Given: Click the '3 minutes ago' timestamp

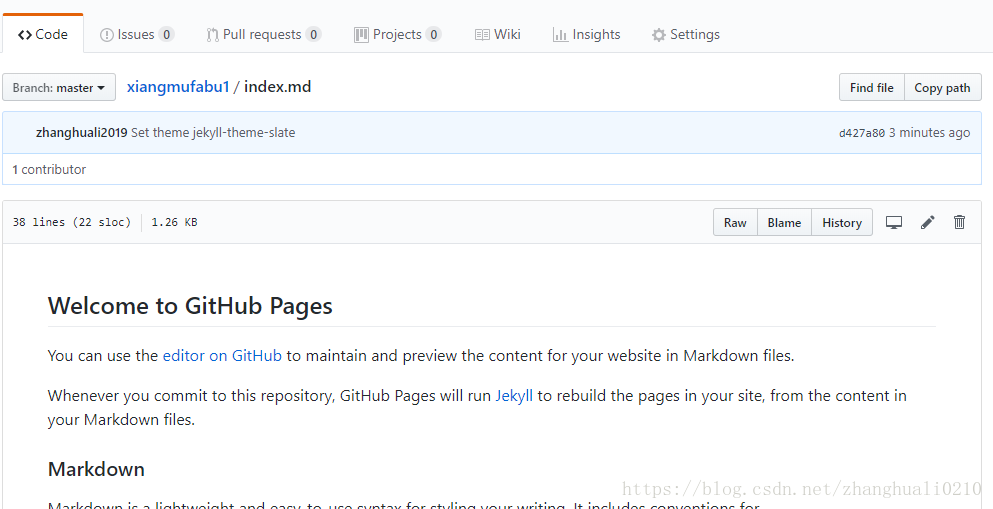Looking at the screenshot, I should point(929,133).
